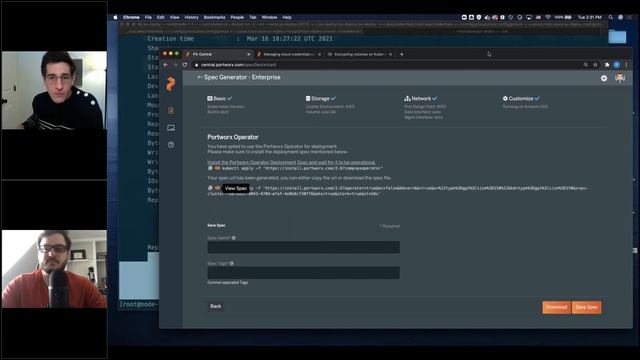Open the Window menu
The height and width of the screenshot is (360, 640).
[x=269, y=17]
